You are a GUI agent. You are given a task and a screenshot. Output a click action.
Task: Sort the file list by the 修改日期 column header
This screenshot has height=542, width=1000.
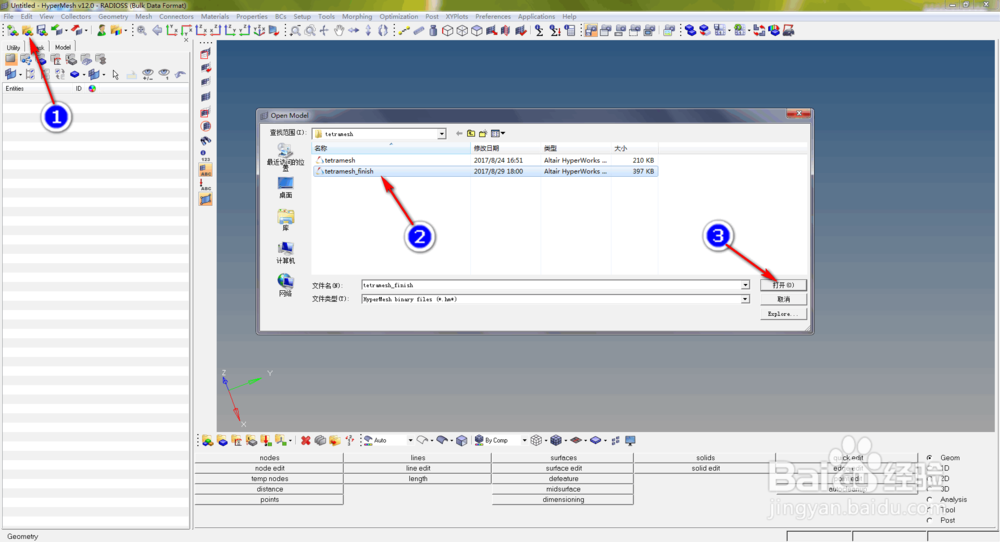pyautogui.click(x=506, y=148)
